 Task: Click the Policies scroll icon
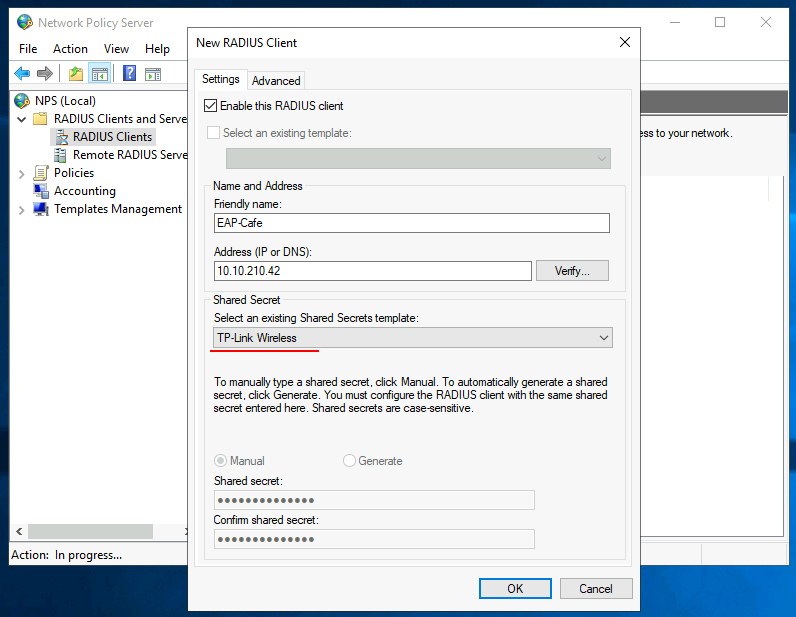[41, 173]
